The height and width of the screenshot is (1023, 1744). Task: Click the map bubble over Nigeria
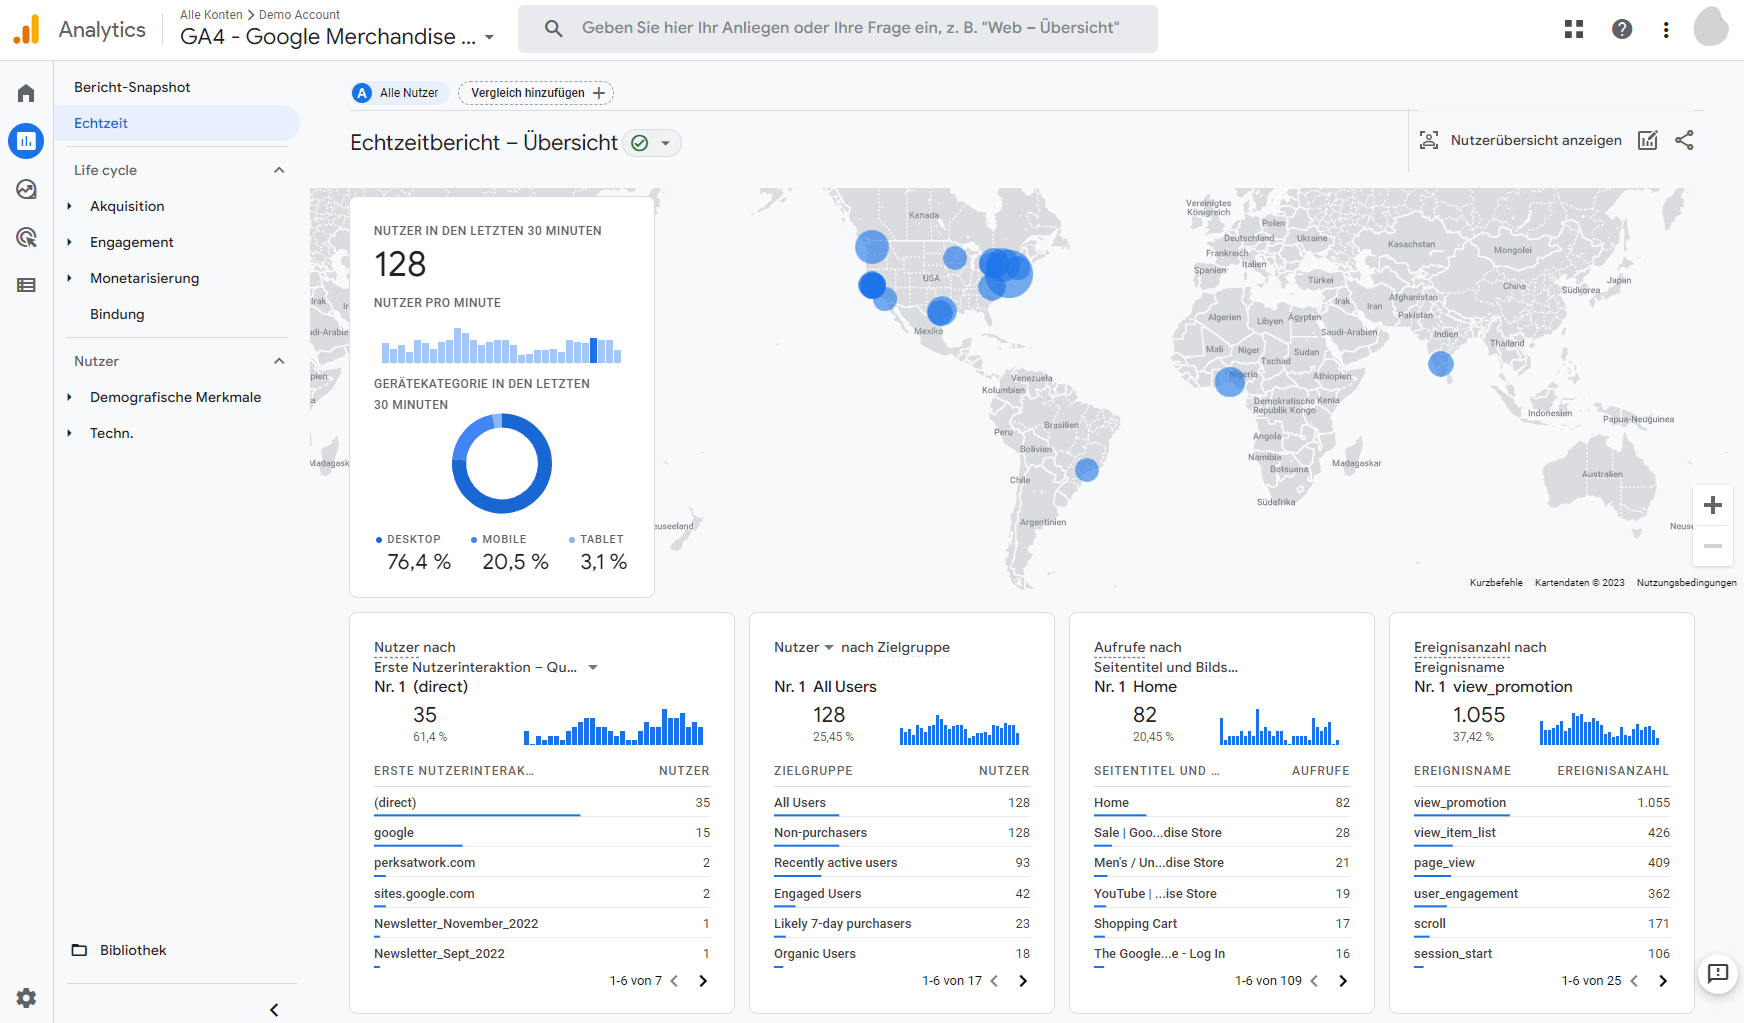[x=1229, y=381]
